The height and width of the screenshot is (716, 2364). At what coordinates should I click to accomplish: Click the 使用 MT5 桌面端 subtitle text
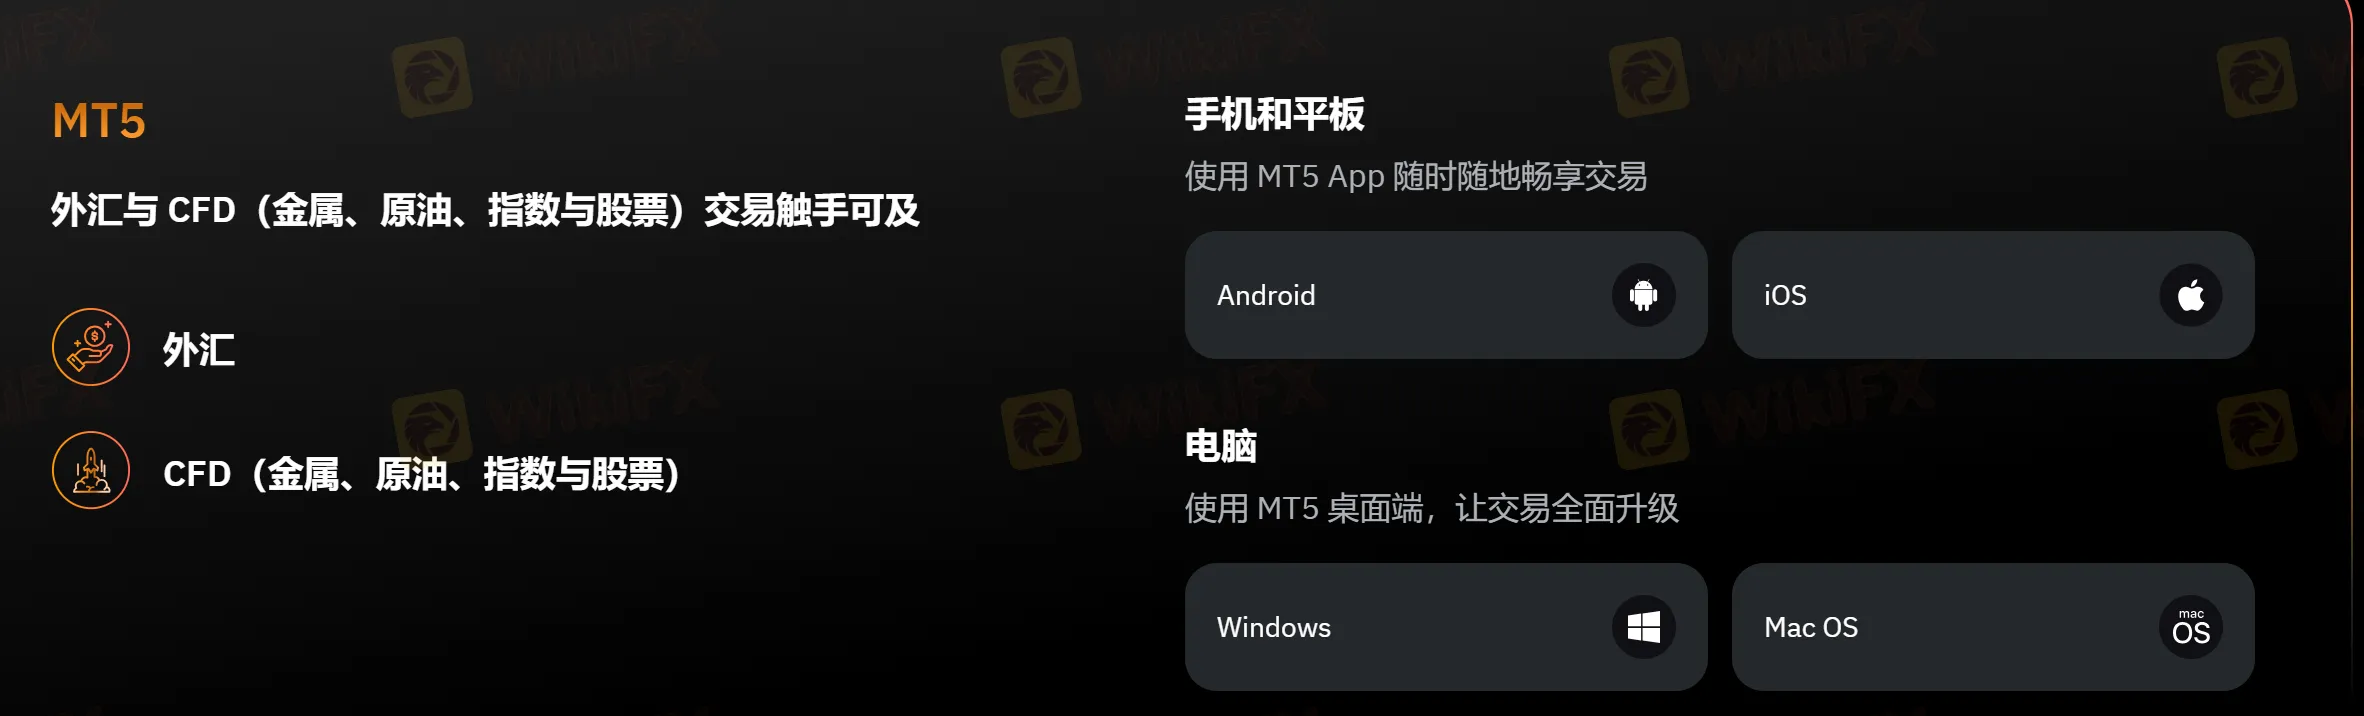1432,509
